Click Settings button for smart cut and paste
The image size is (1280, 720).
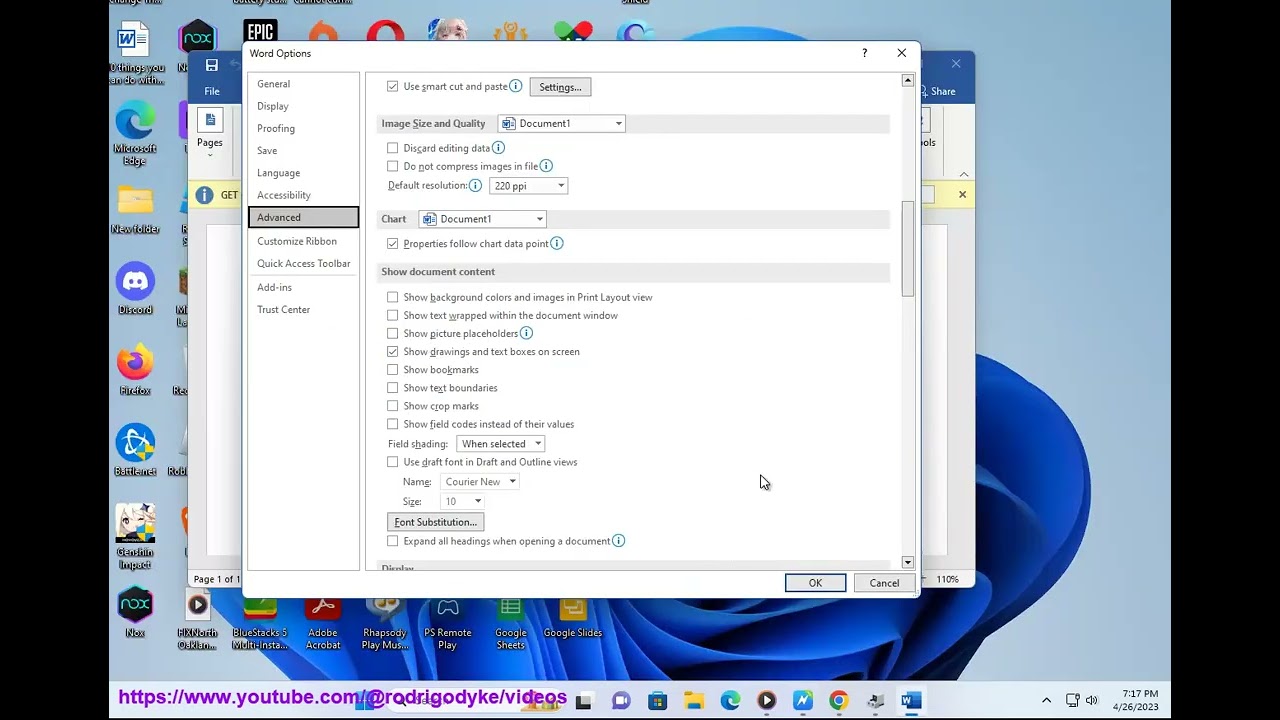tap(560, 87)
